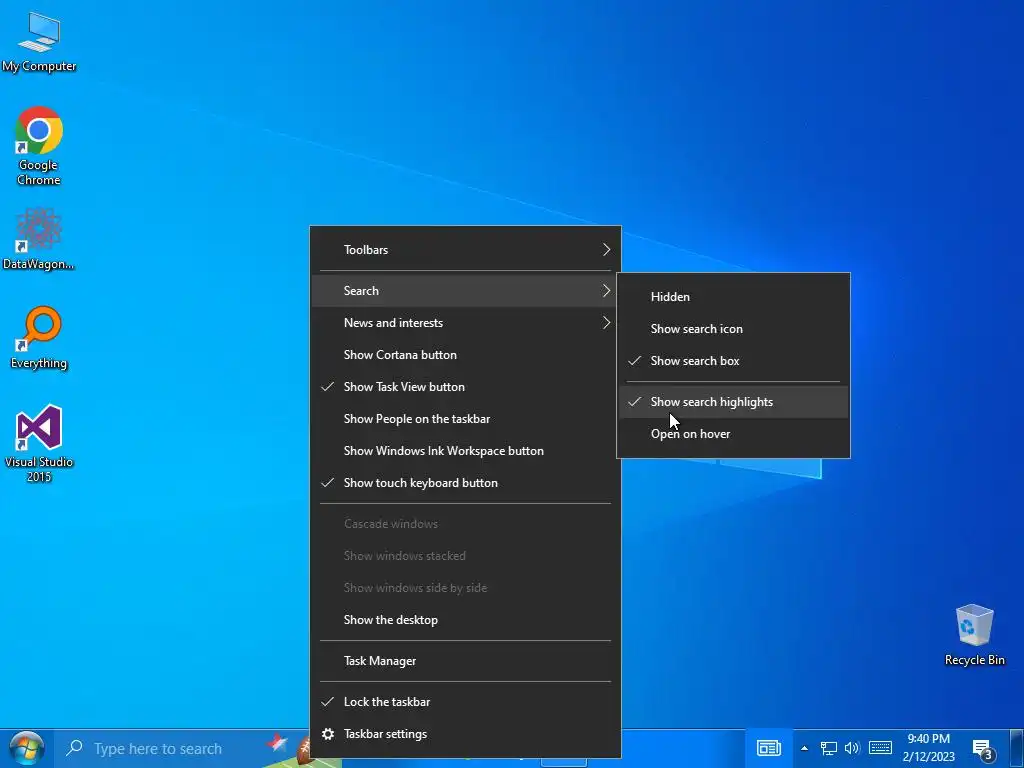Open the My Computer desktop icon
1024x768 pixels.
click(x=39, y=41)
